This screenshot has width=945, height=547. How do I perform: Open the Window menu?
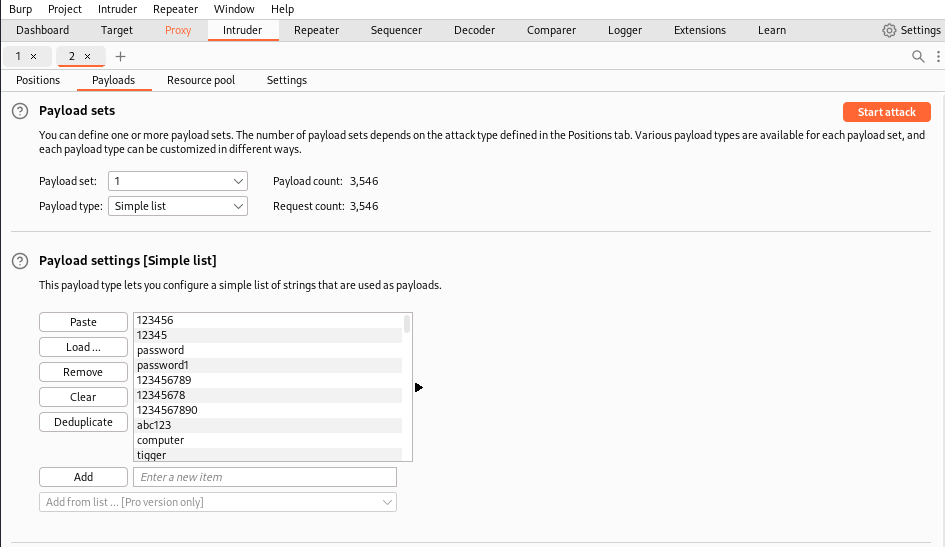pyautogui.click(x=234, y=9)
